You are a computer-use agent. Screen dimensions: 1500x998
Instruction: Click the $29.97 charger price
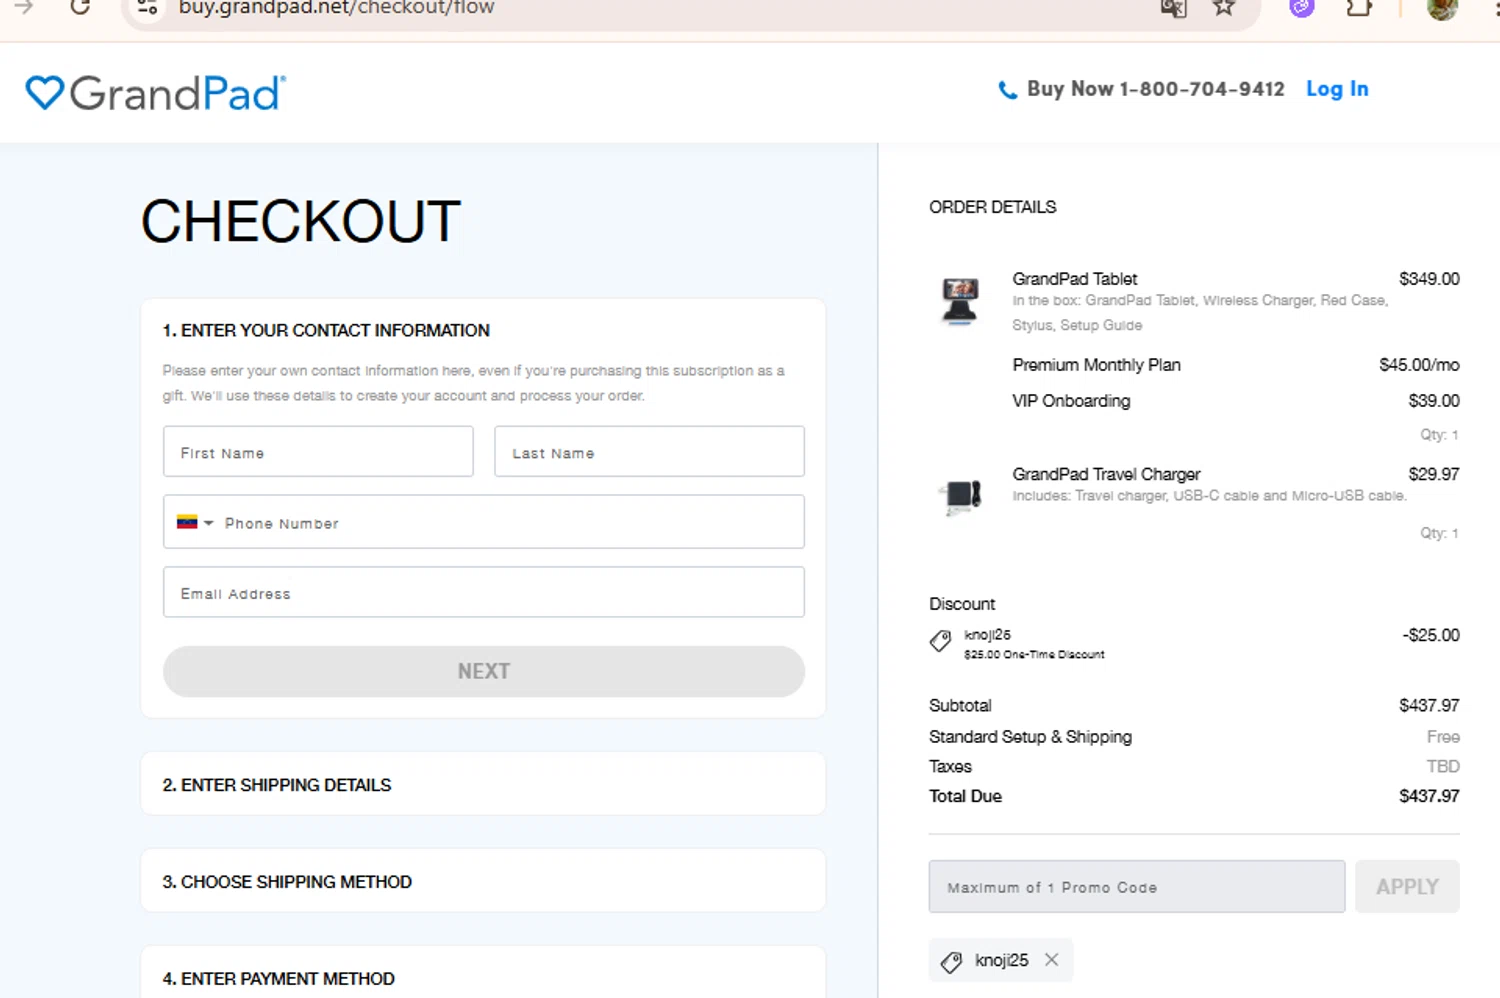point(1434,474)
